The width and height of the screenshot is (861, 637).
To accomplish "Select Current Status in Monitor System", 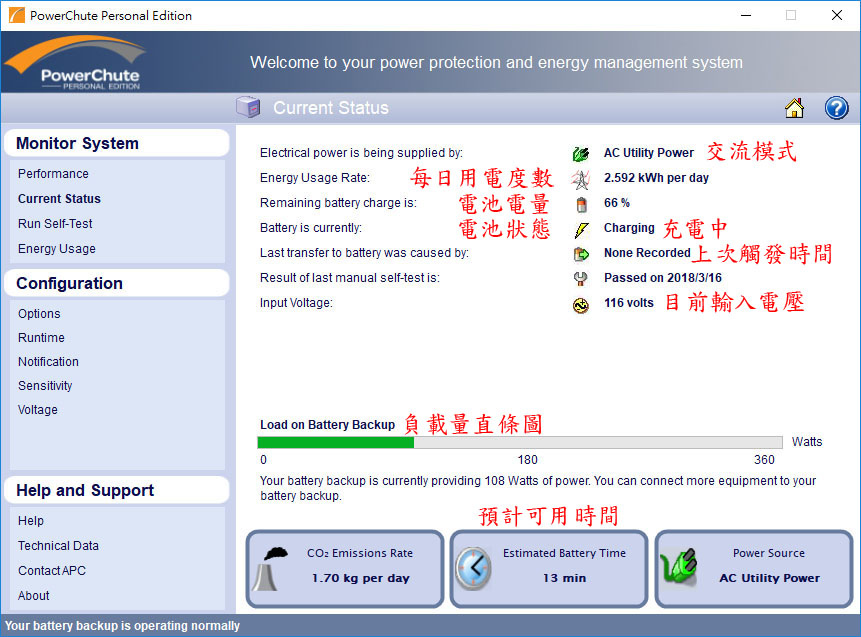I will (x=59, y=199).
